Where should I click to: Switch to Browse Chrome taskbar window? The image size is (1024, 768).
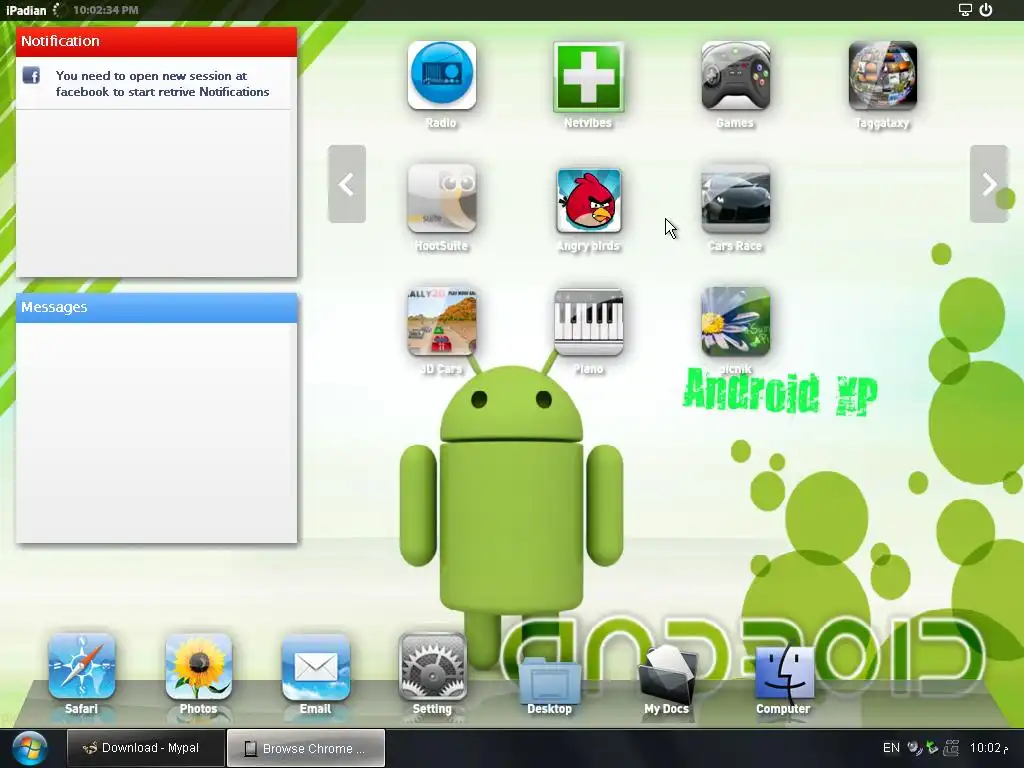pyautogui.click(x=306, y=748)
